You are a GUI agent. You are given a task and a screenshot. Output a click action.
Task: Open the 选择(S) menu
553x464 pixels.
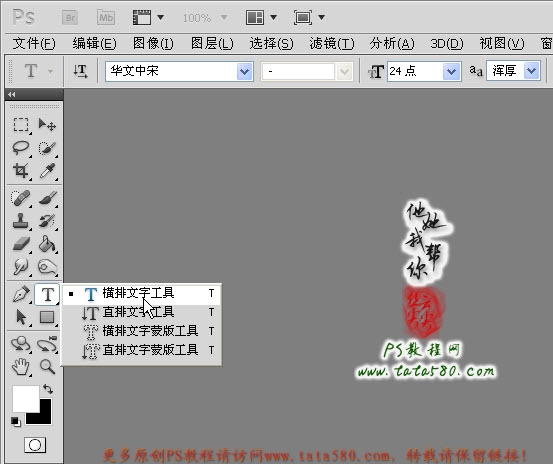[x=271, y=44]
